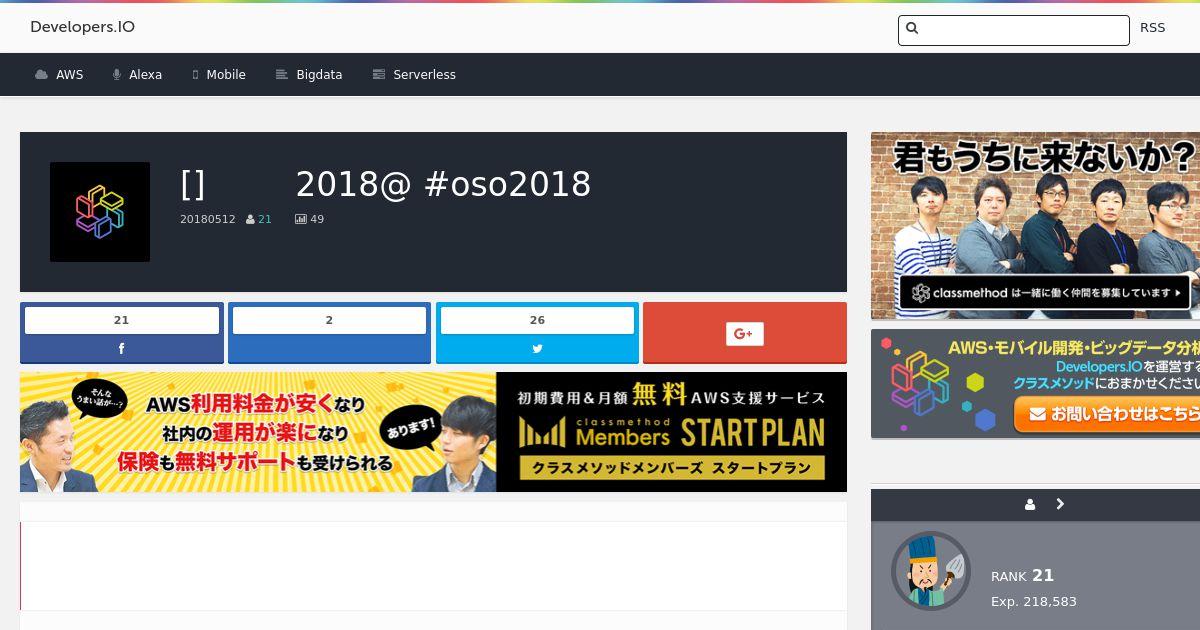The height and width of the screenshot is (630, 1200).
Task: Click the search input field
Action: click(1014, 30)
